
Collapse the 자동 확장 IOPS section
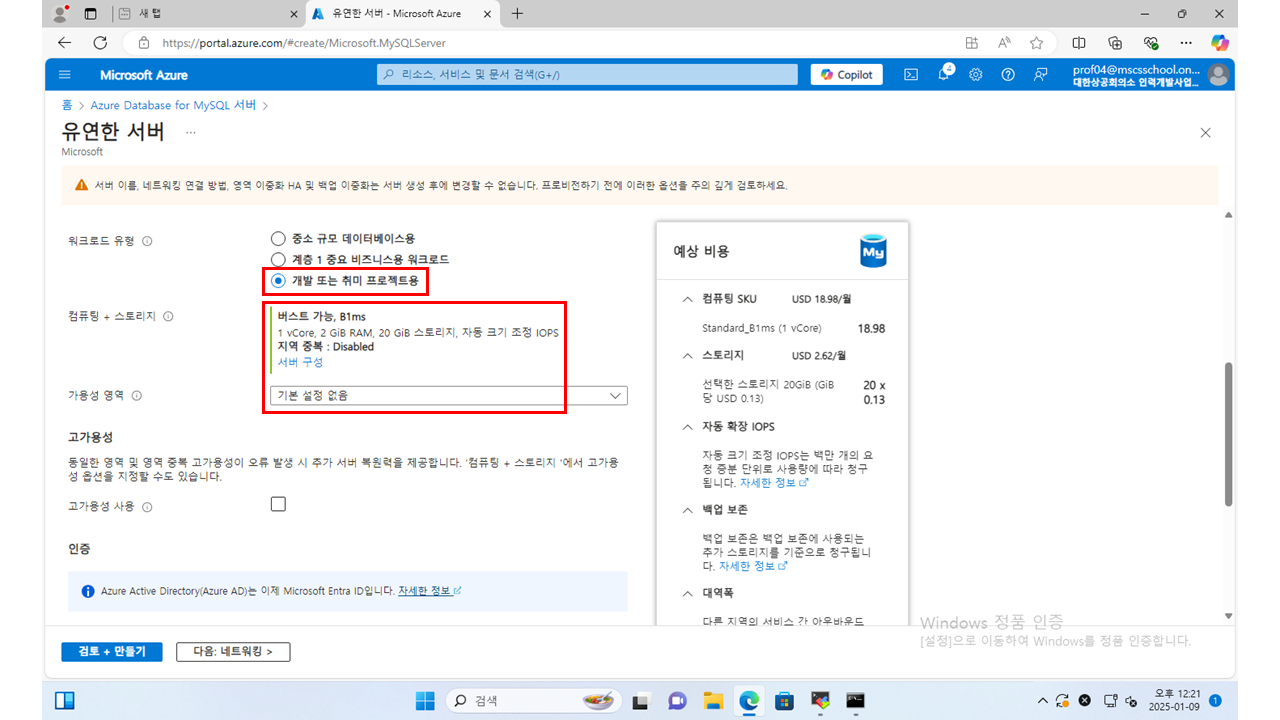pos(687,427)
